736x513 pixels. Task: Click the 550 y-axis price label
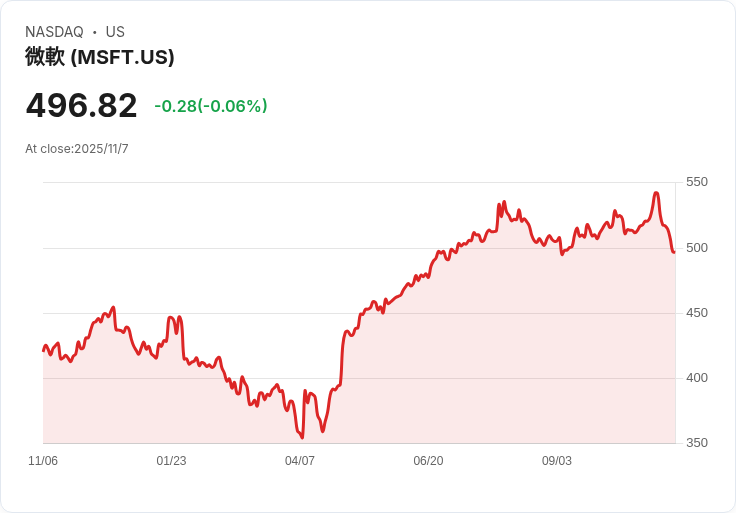(697, 182)
